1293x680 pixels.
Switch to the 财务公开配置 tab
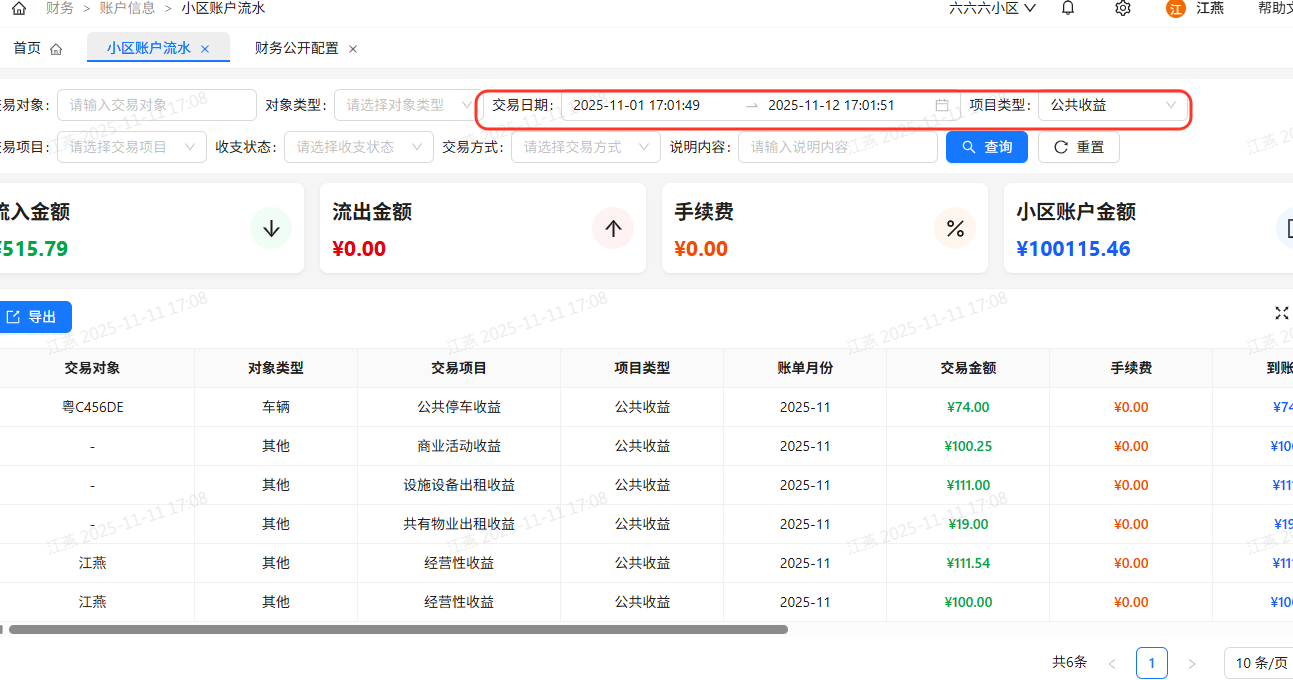[x=296, y=48]
